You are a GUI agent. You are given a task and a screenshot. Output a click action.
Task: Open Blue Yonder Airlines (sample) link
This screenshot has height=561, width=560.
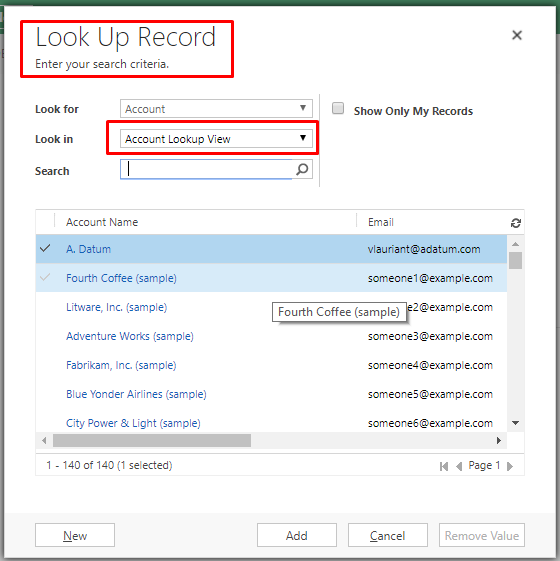(x=136, y=394)
